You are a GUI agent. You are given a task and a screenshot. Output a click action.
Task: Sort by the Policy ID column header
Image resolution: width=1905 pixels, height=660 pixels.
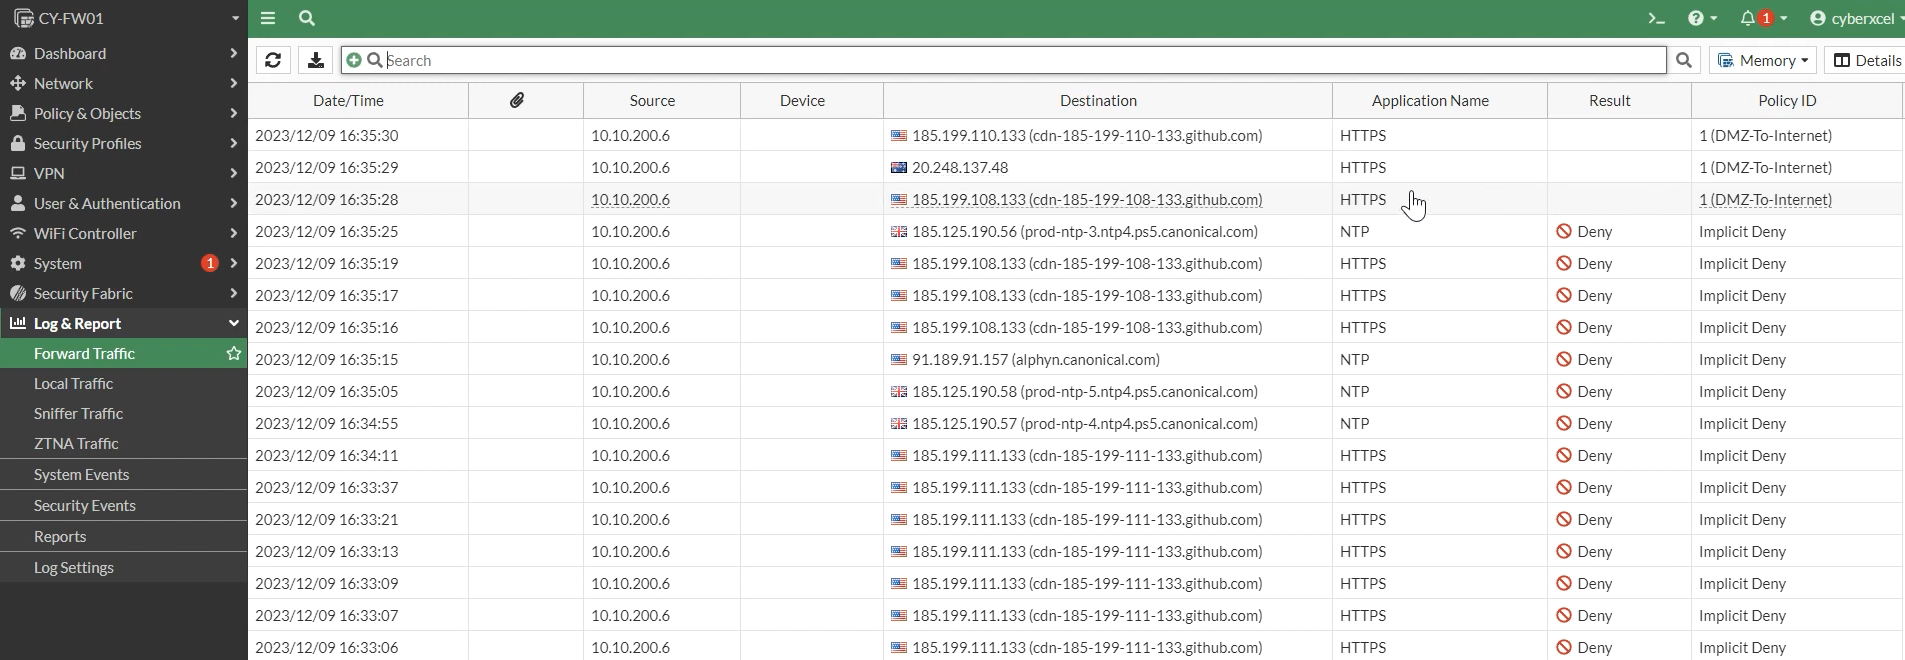(1787, 100)
